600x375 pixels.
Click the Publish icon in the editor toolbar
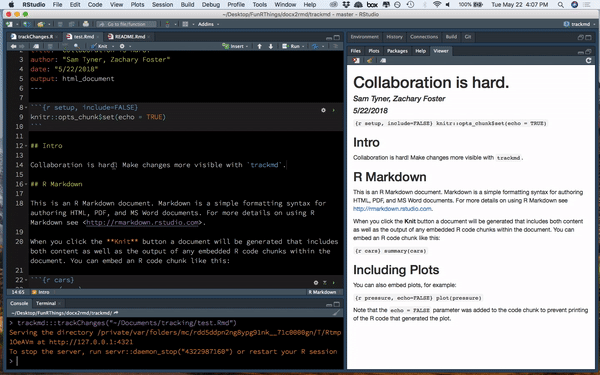point(315,46)
